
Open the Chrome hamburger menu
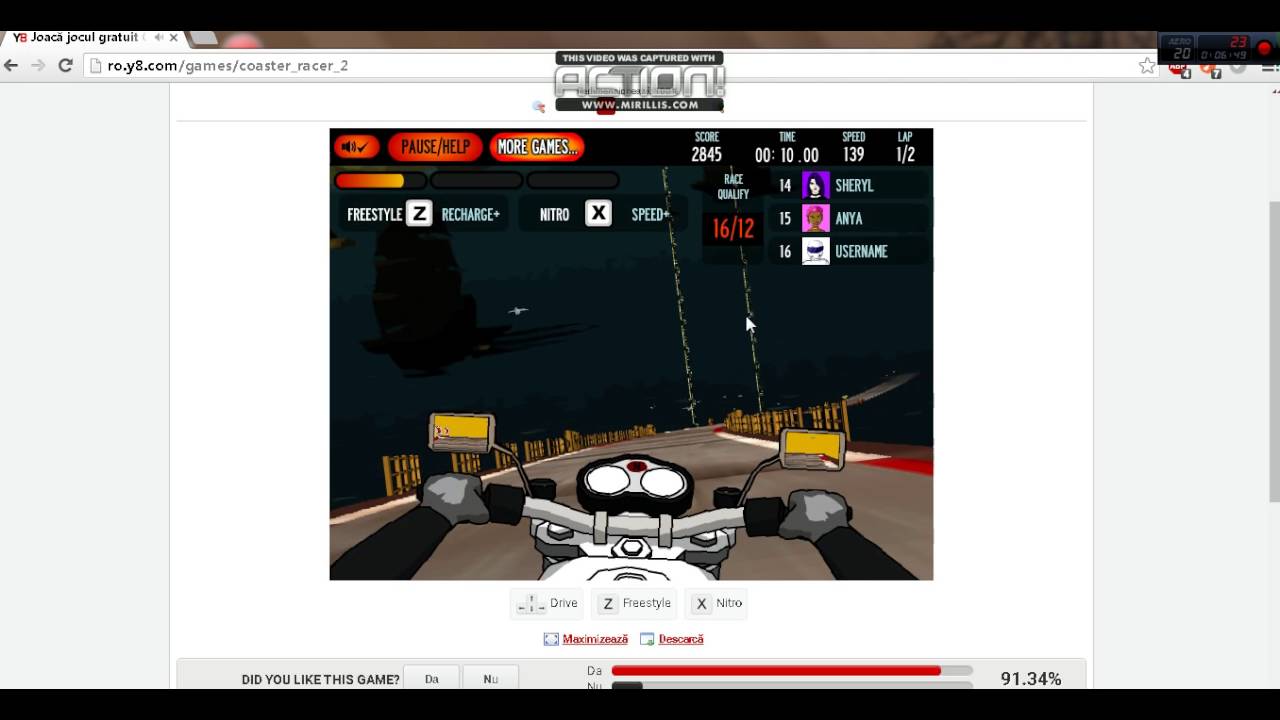[1269, 66]
